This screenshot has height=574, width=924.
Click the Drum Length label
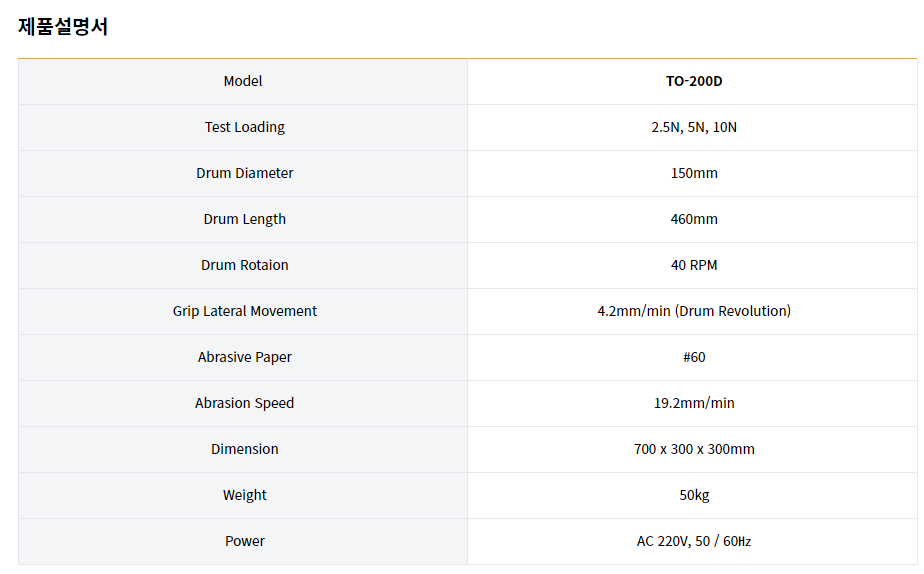point(244,219)
